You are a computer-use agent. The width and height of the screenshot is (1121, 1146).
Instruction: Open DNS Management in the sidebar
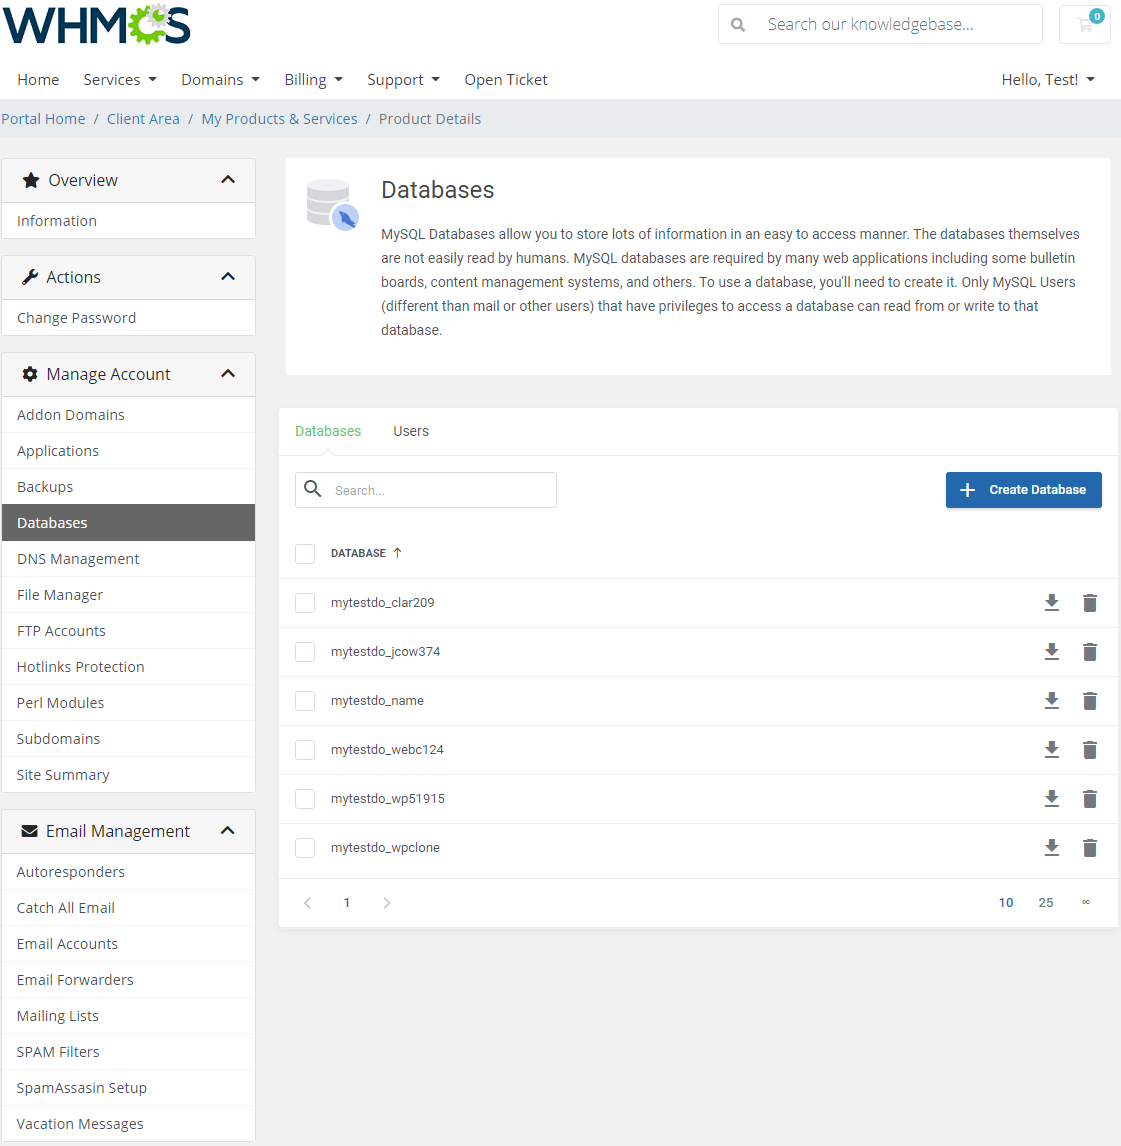78,559
